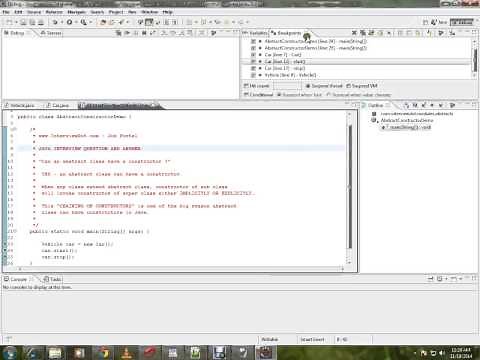Enable the Hit count checkbox
The image size is (480, 360).
pos(246,86)
